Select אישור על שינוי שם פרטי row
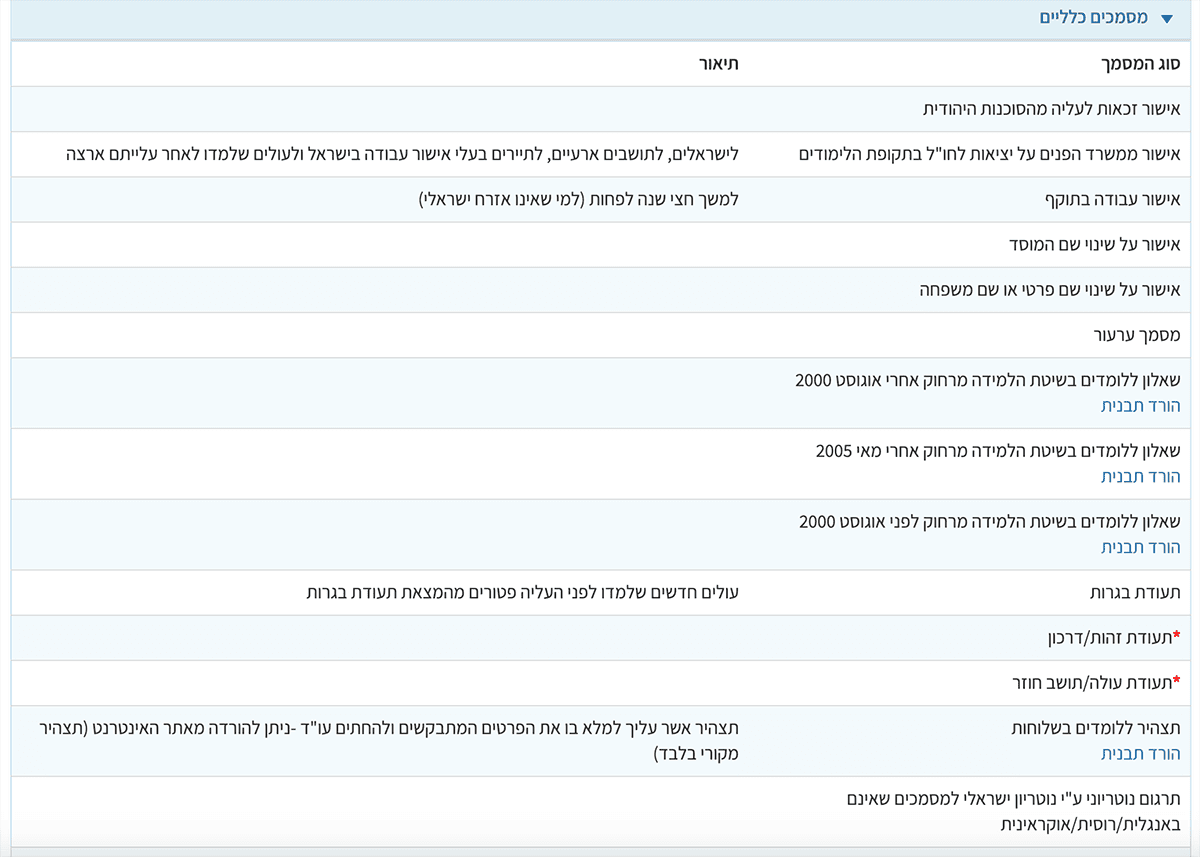Screen dimensions: 1200x857 click(x=1050, y=290)
